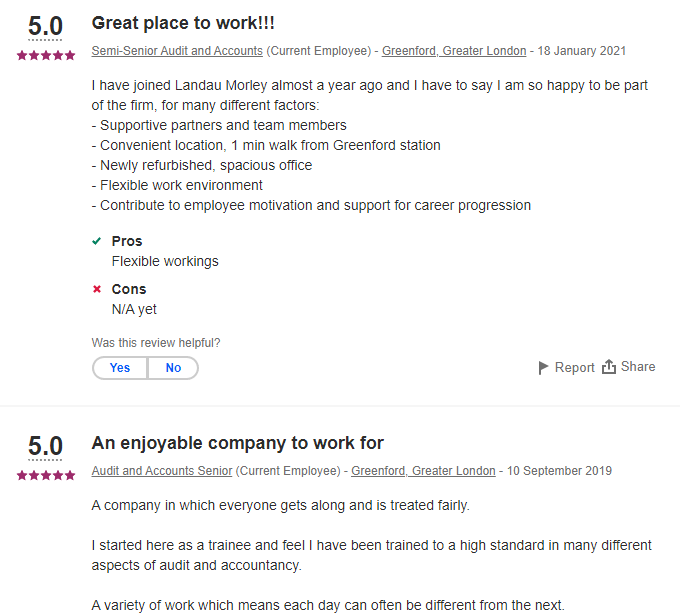Click the Report flag icon
687x616 pixels.
544,368
